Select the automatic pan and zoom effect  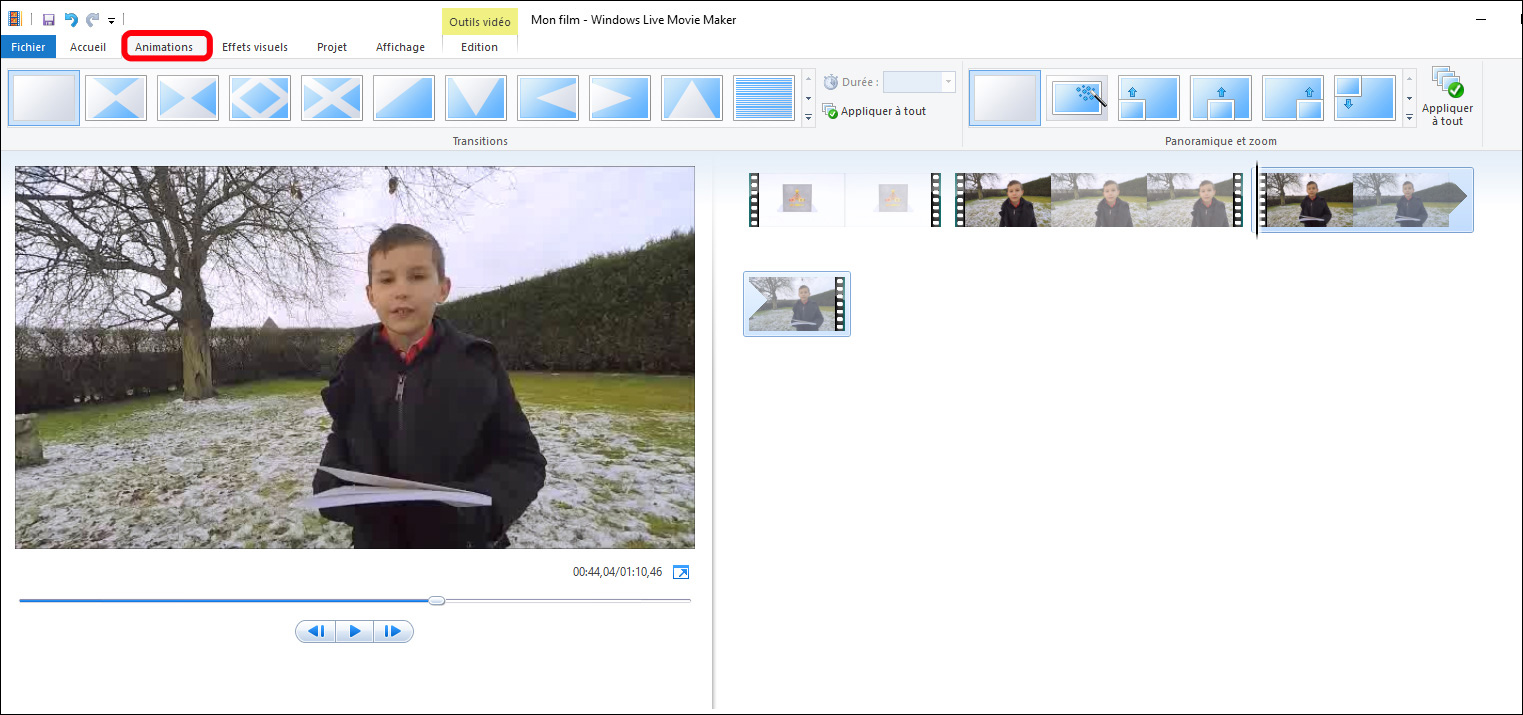pos(1076,97)
